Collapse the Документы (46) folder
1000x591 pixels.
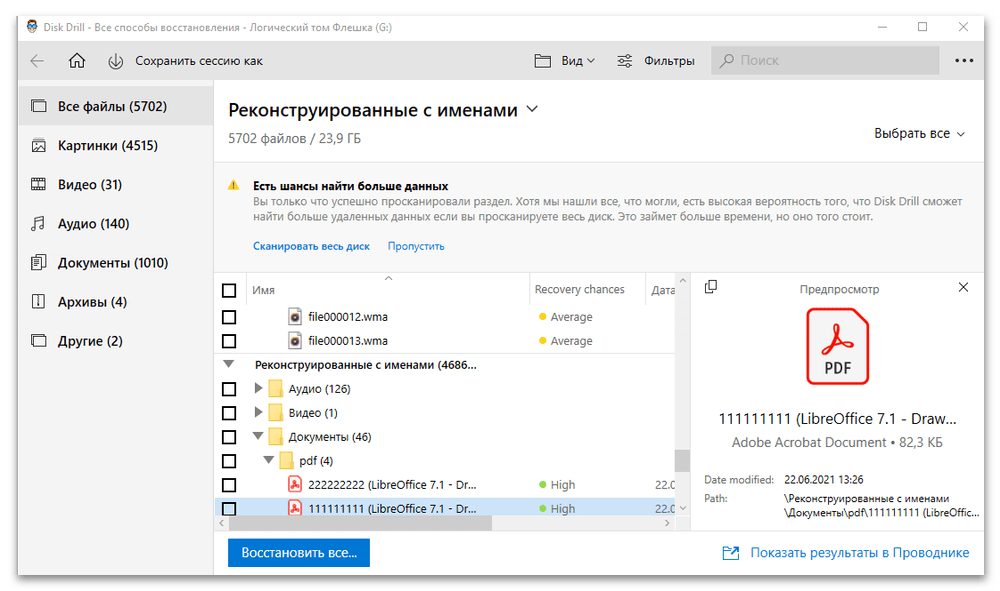point(259,437)
